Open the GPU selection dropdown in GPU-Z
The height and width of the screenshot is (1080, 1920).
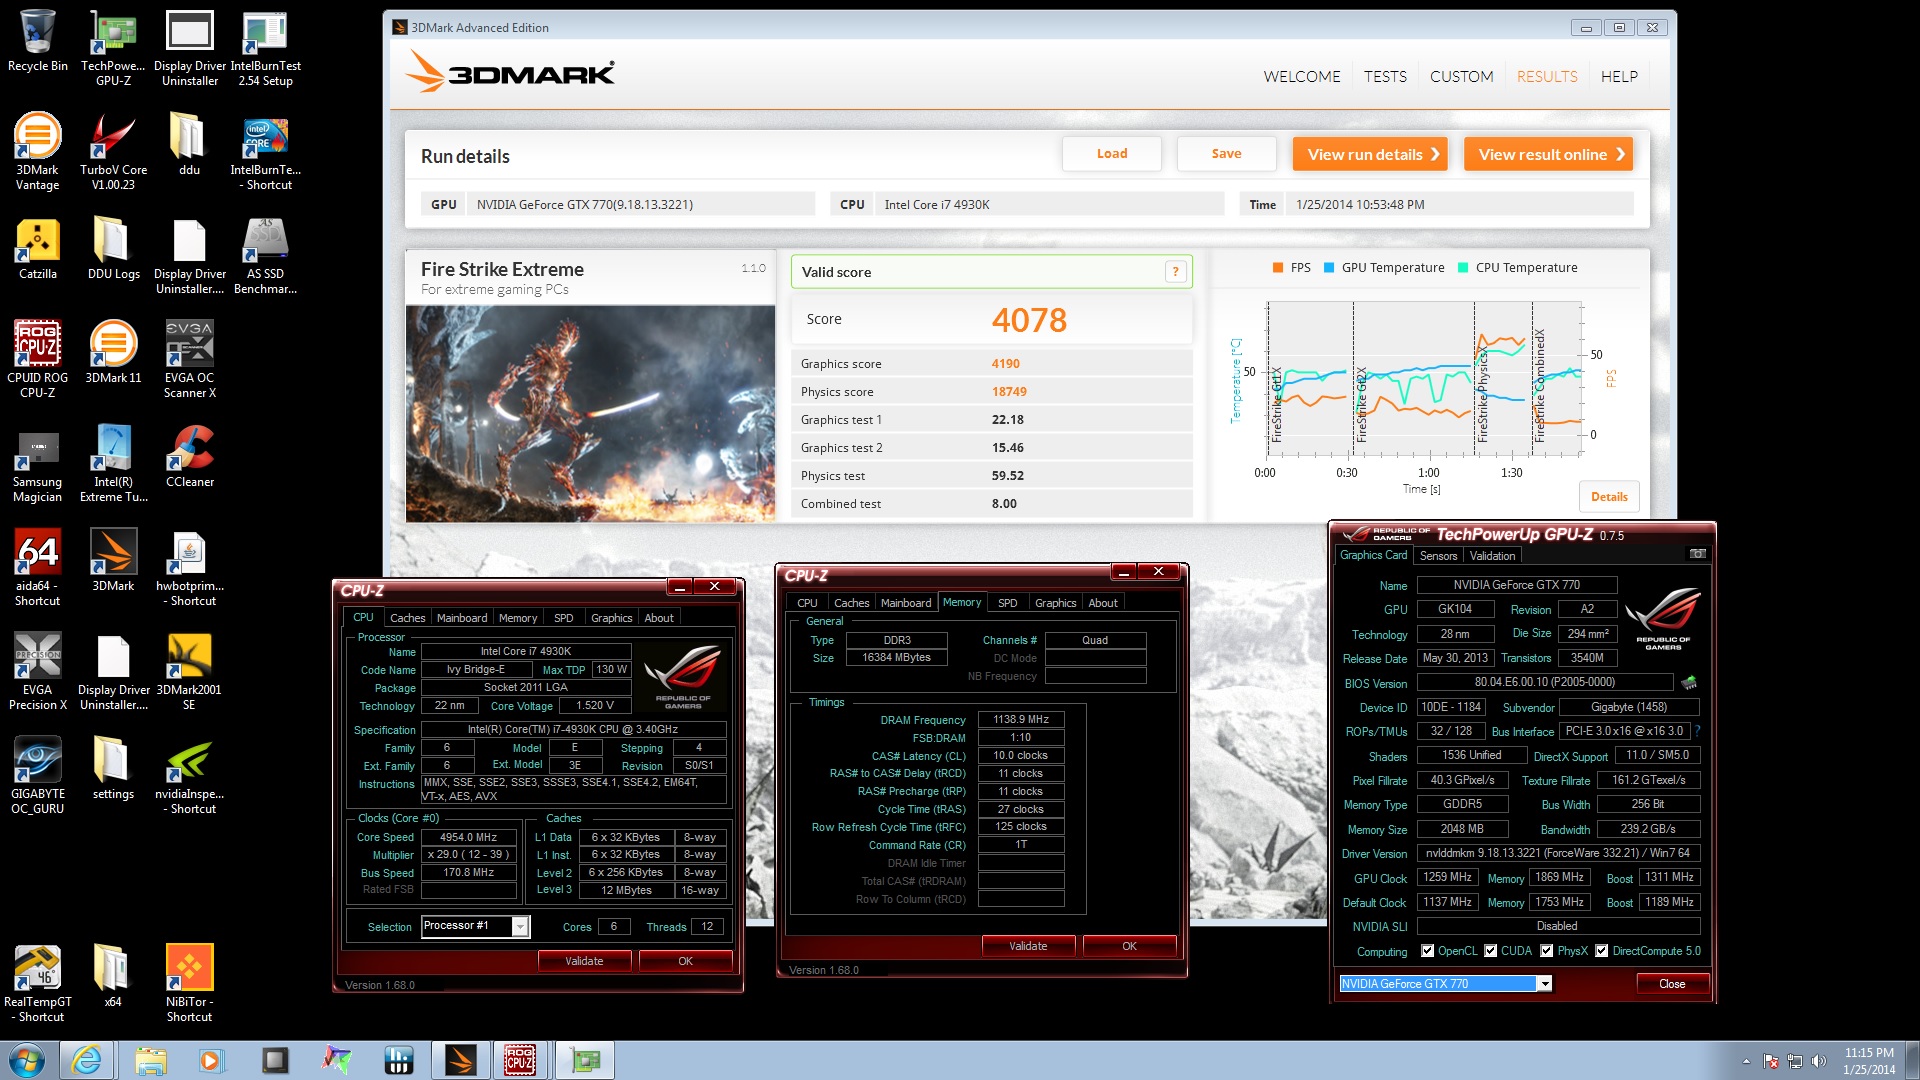(x=1544, y=984)
